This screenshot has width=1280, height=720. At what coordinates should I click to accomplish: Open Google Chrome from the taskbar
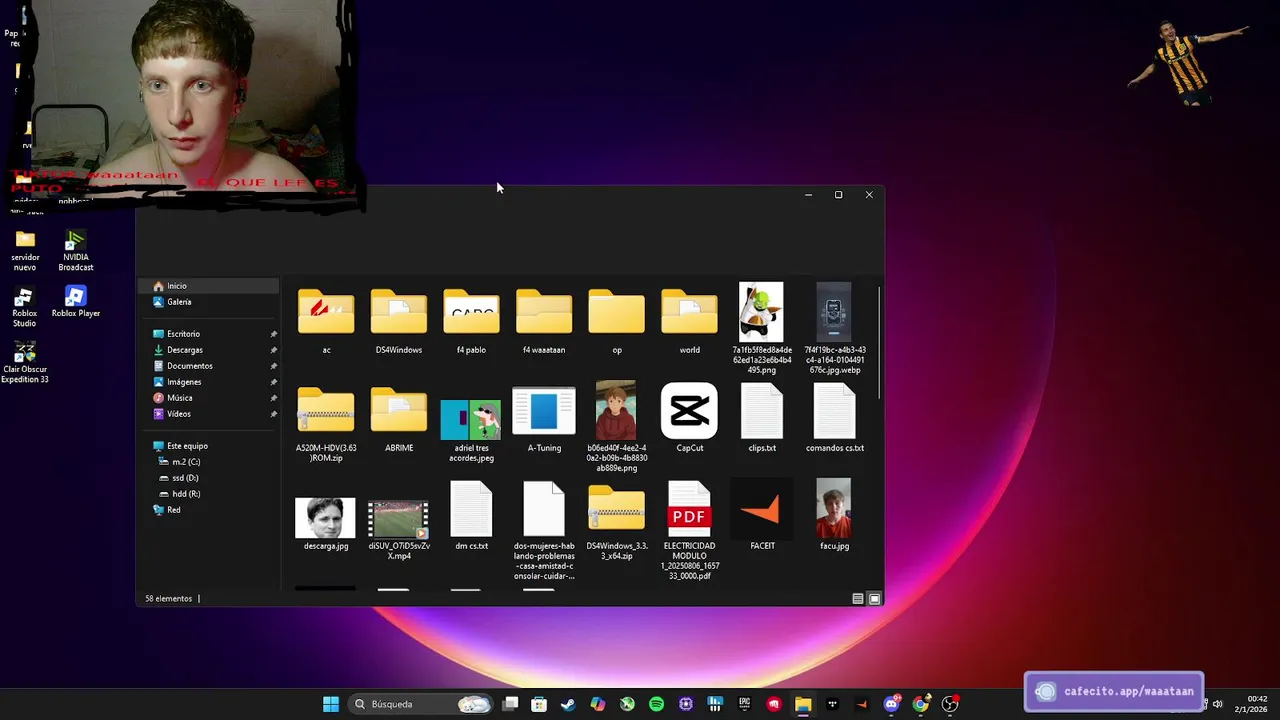(920, 704)
